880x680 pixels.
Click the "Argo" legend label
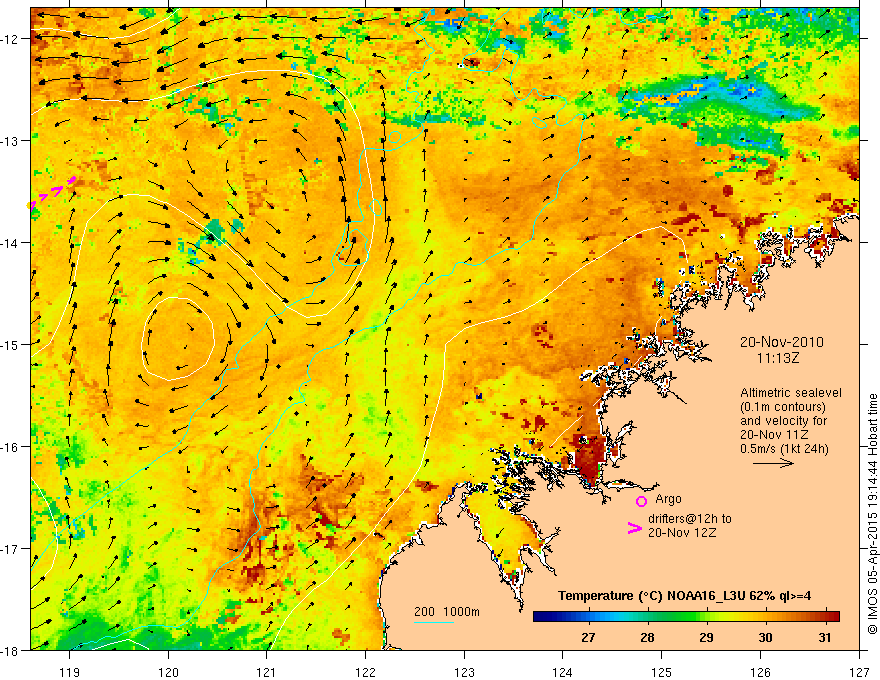[668, 499]
